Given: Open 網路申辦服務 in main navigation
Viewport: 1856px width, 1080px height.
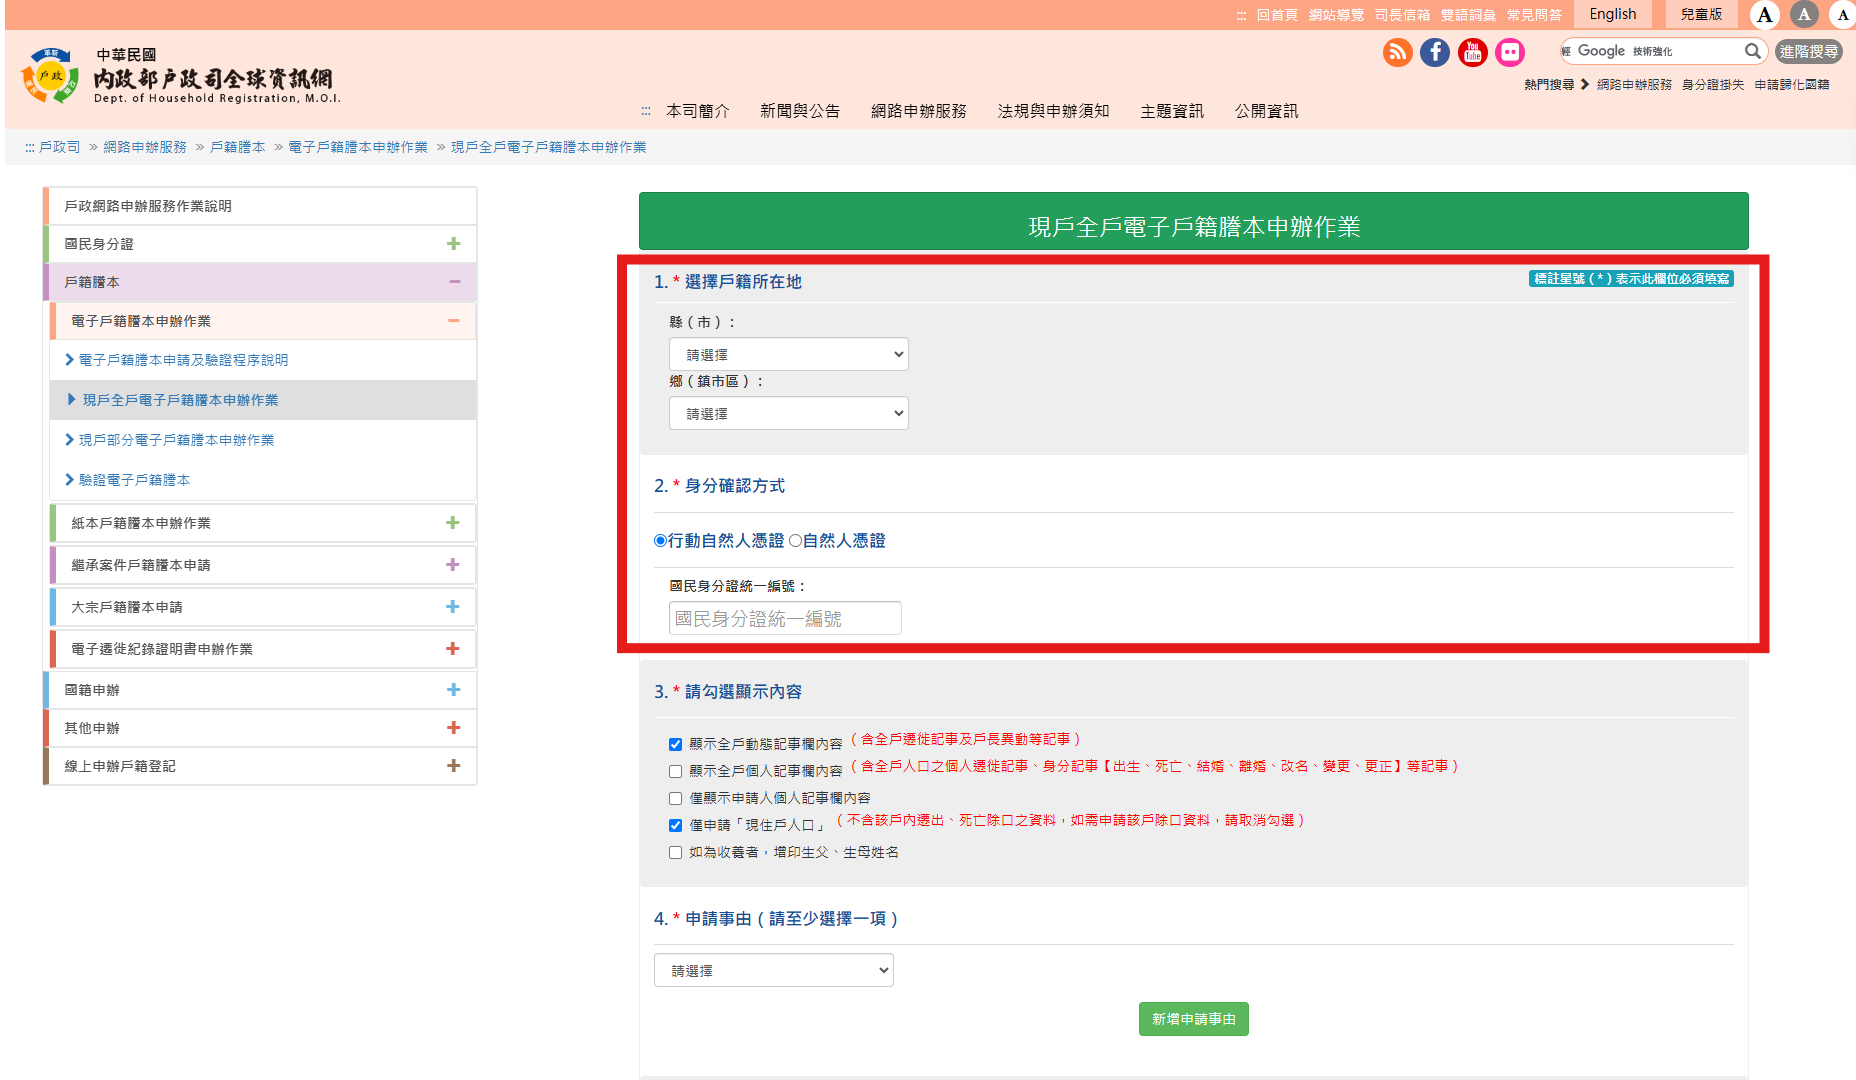Looking at the screenshot, I should pos(918,111).
